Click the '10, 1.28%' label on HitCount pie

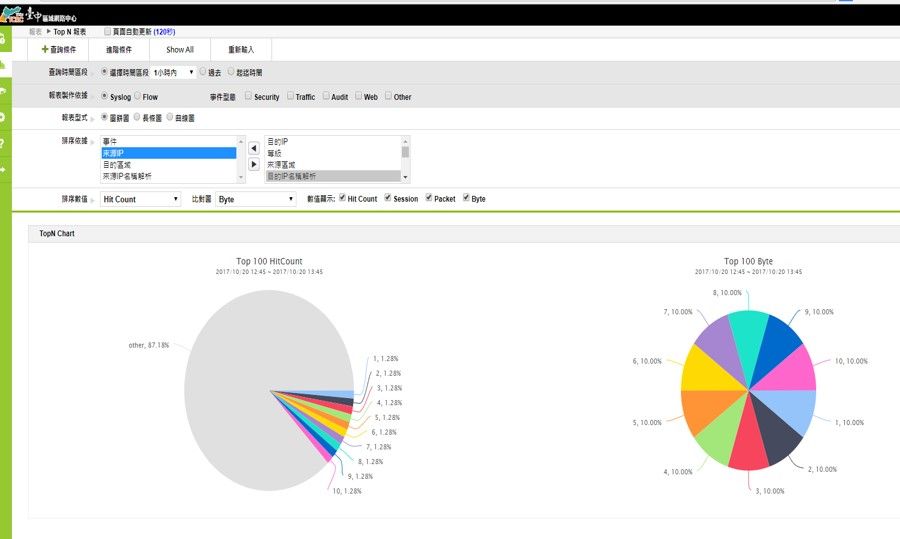pyautogui.click(x=347, y=491)
